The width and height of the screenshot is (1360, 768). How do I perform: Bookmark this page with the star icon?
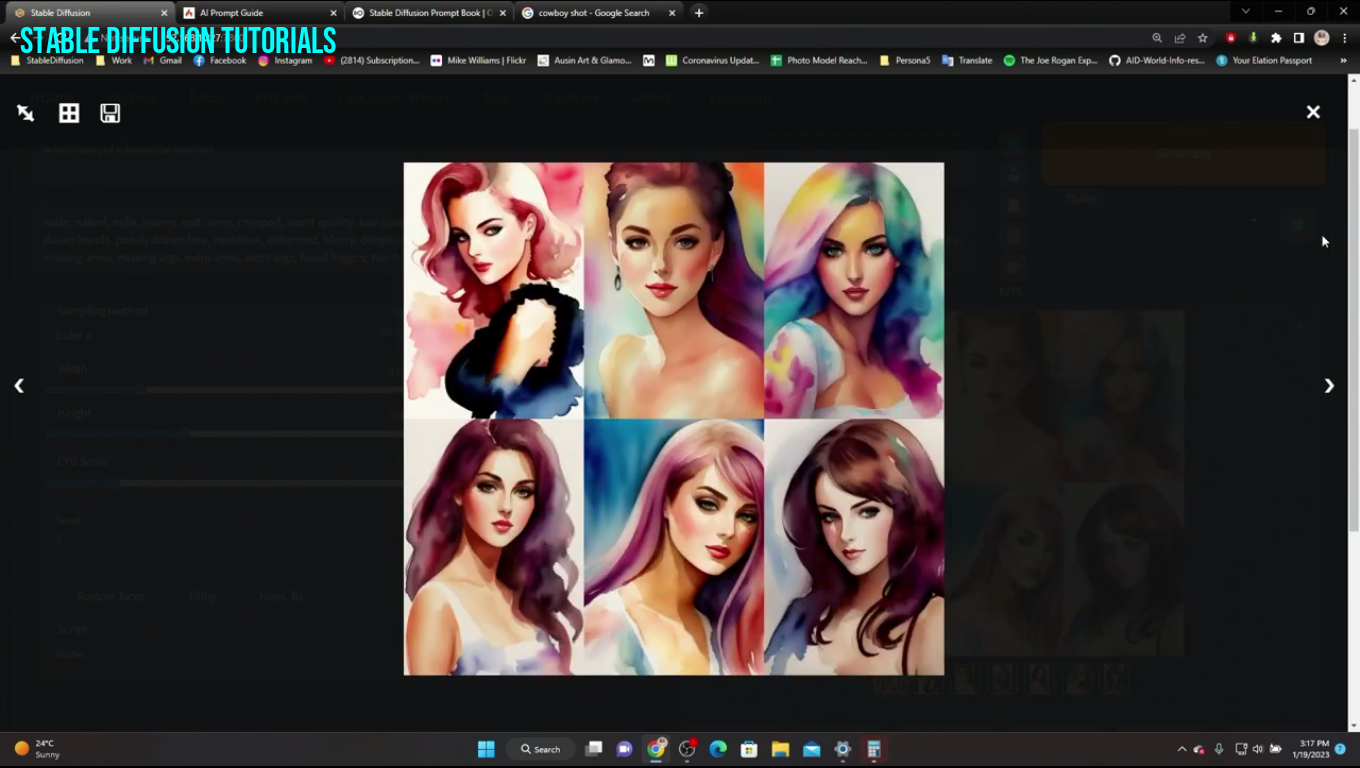(1203, 38)
